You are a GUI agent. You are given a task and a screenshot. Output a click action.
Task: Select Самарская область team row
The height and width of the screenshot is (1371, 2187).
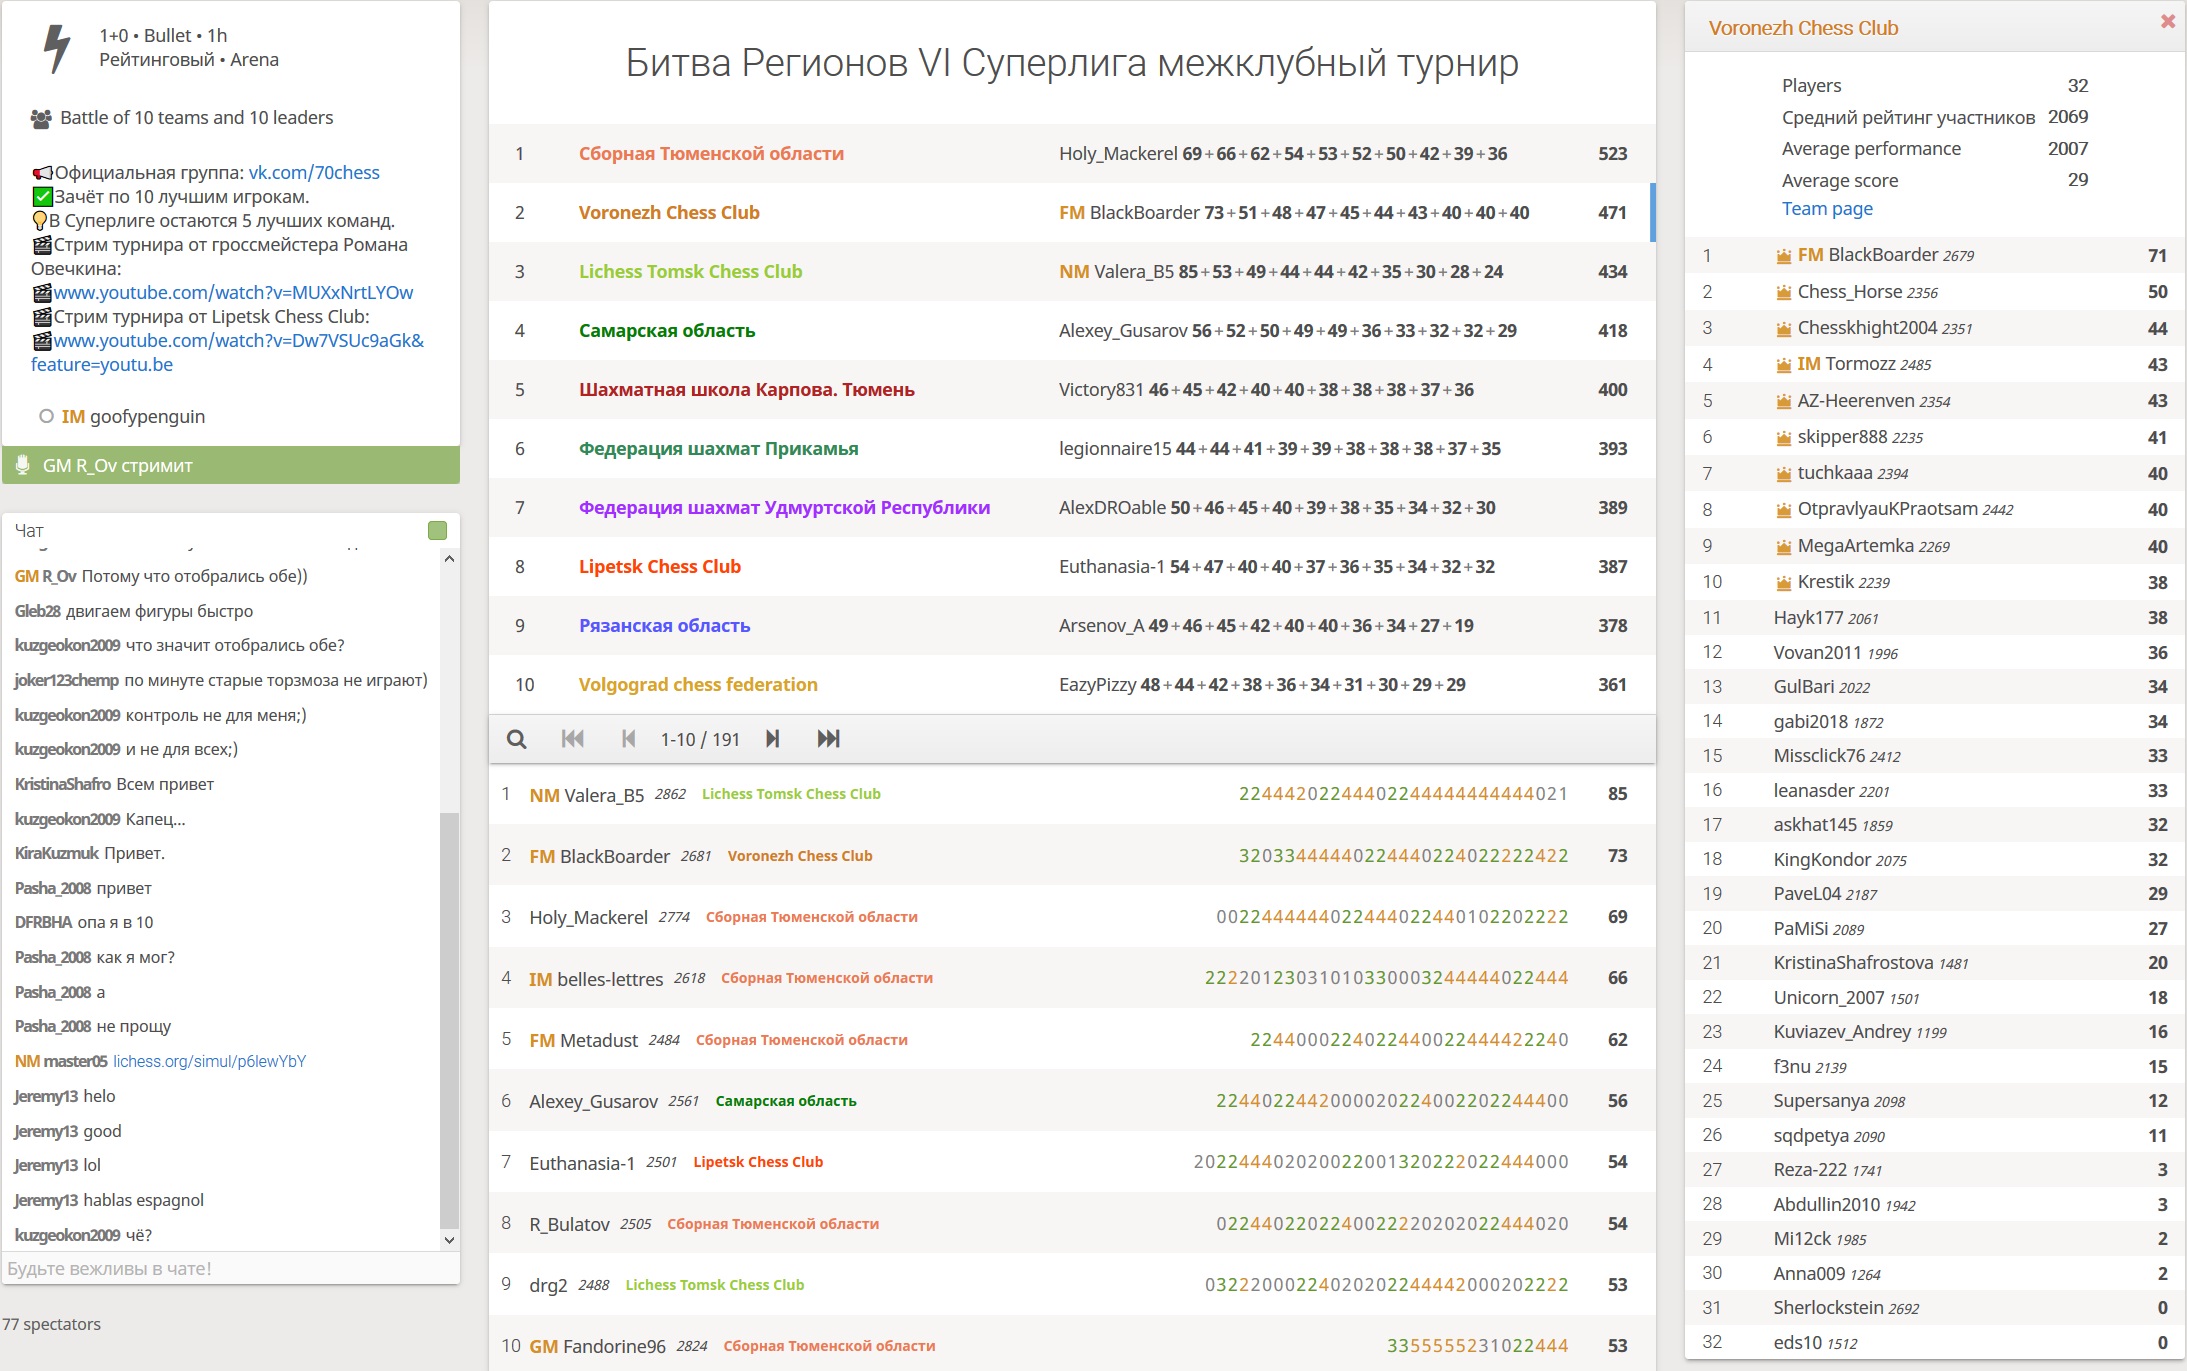pyautogui.click(x=1072, y=331)
